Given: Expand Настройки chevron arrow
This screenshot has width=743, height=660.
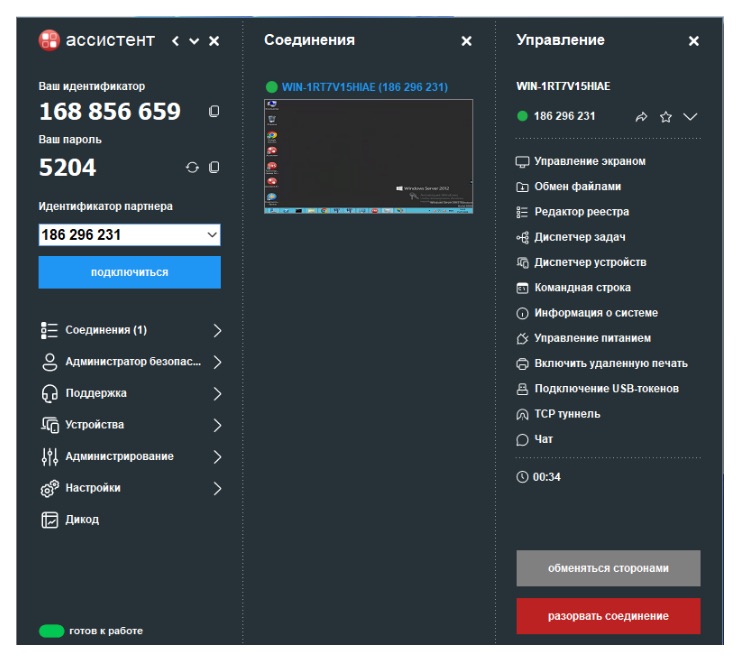Looking at the screenshot, I should (217, 488).
